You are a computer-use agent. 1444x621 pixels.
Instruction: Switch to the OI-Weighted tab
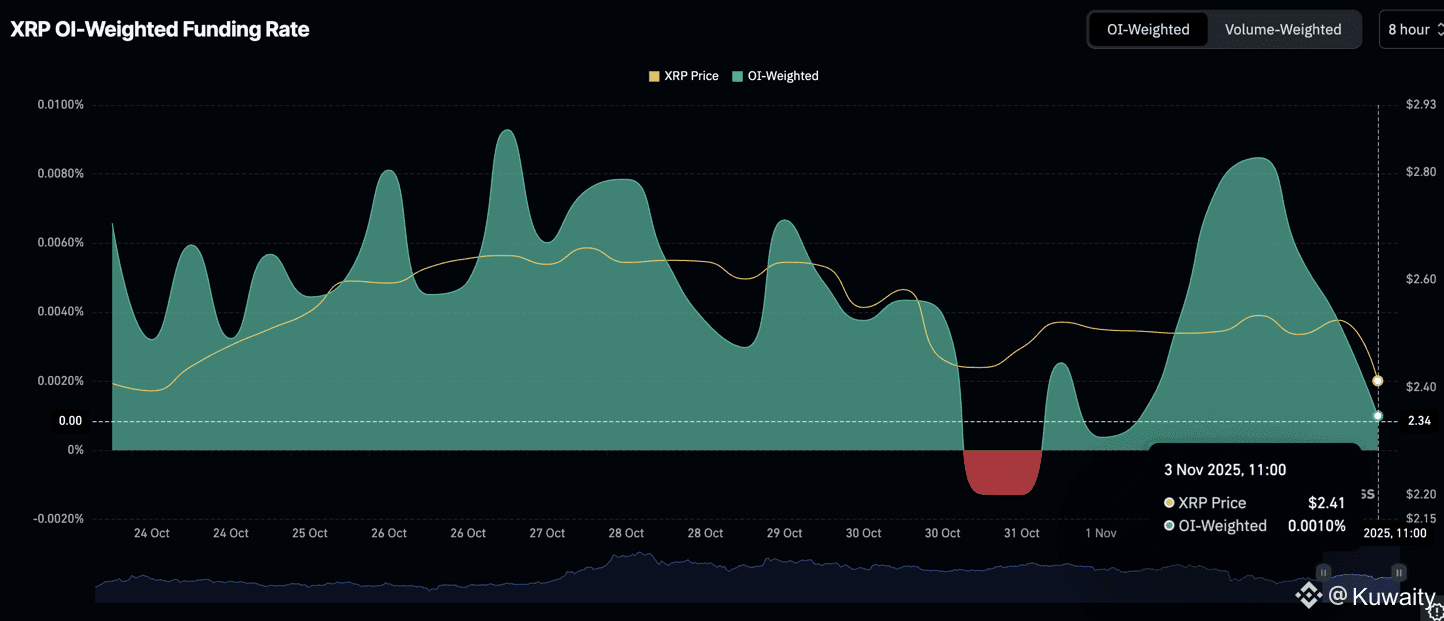tap(1148, 29)
